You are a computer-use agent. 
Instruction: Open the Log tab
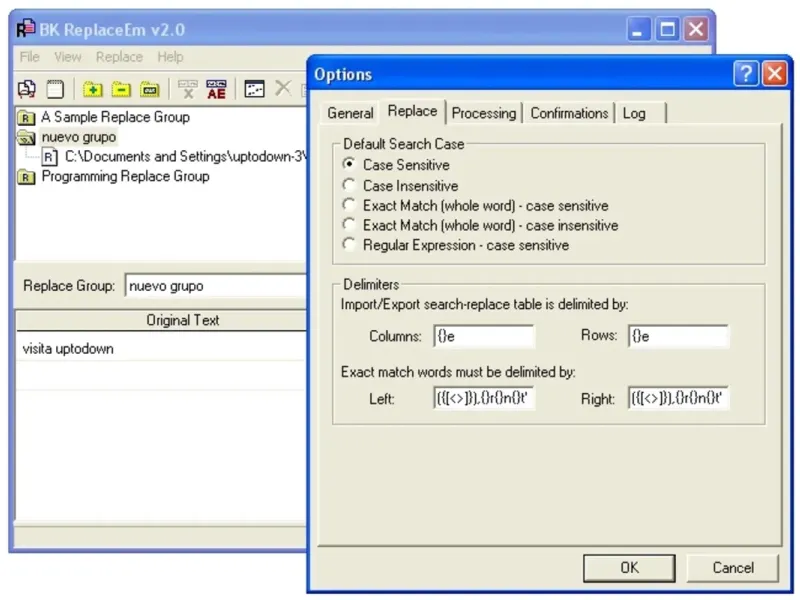click(641, 113)
